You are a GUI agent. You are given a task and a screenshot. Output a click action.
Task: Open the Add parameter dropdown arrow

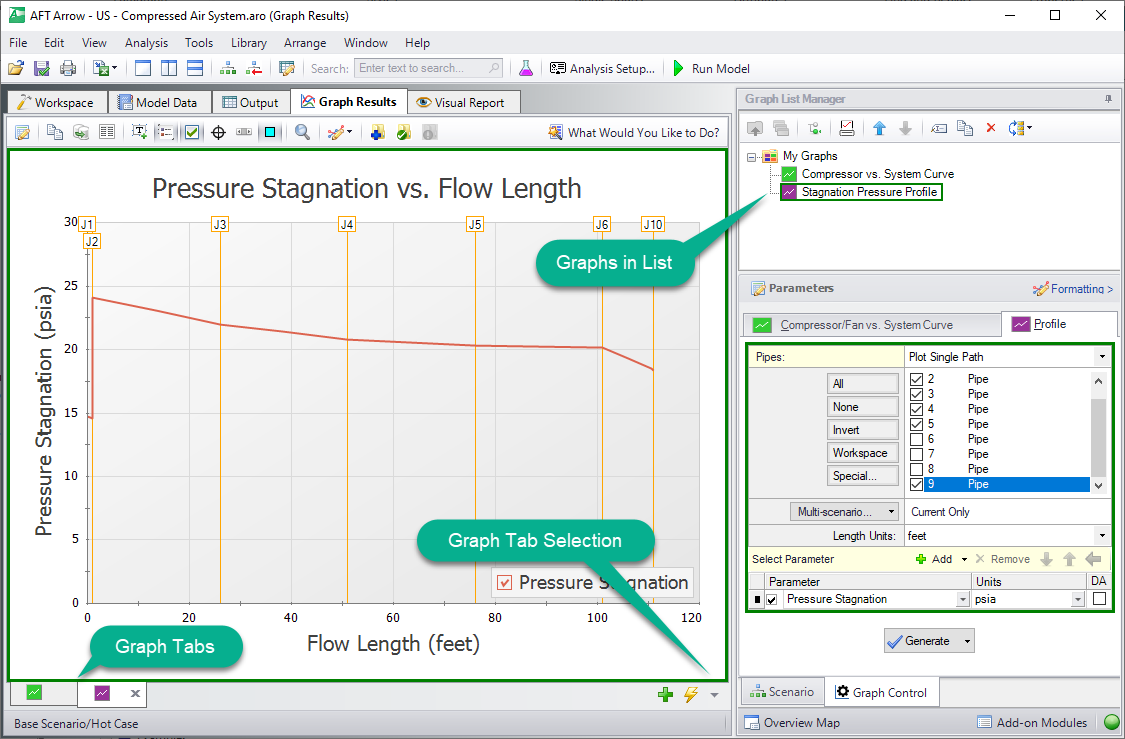[964, 560]
